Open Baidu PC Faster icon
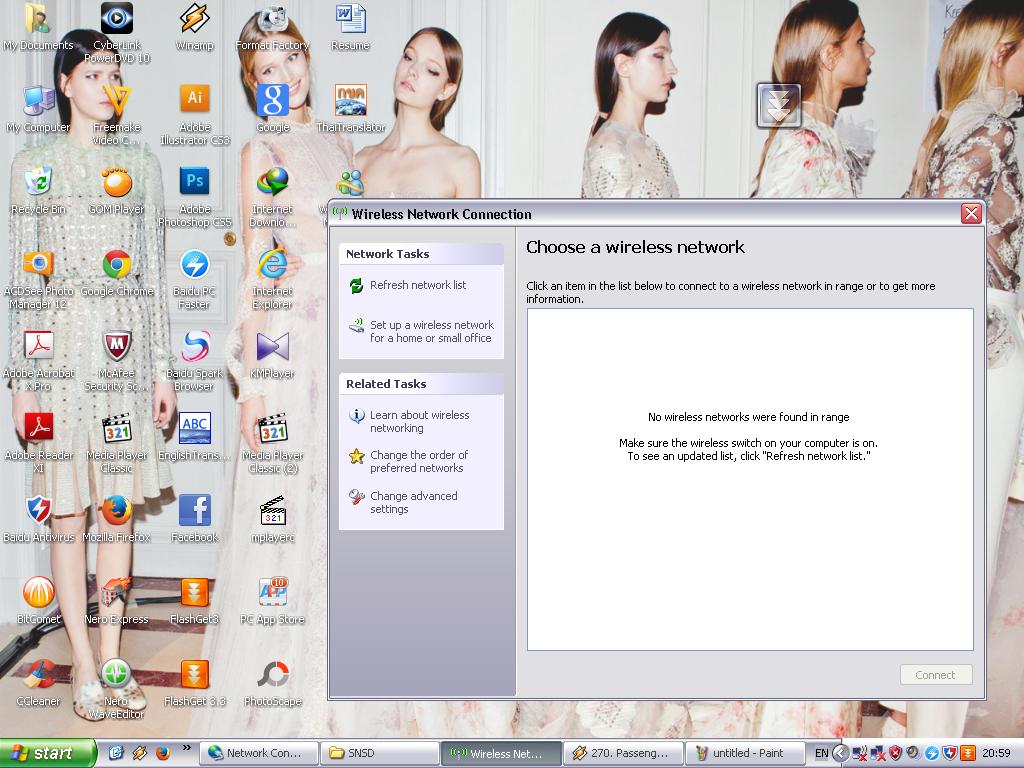Viewport: 1024px width, 768px height. point(195,280)
